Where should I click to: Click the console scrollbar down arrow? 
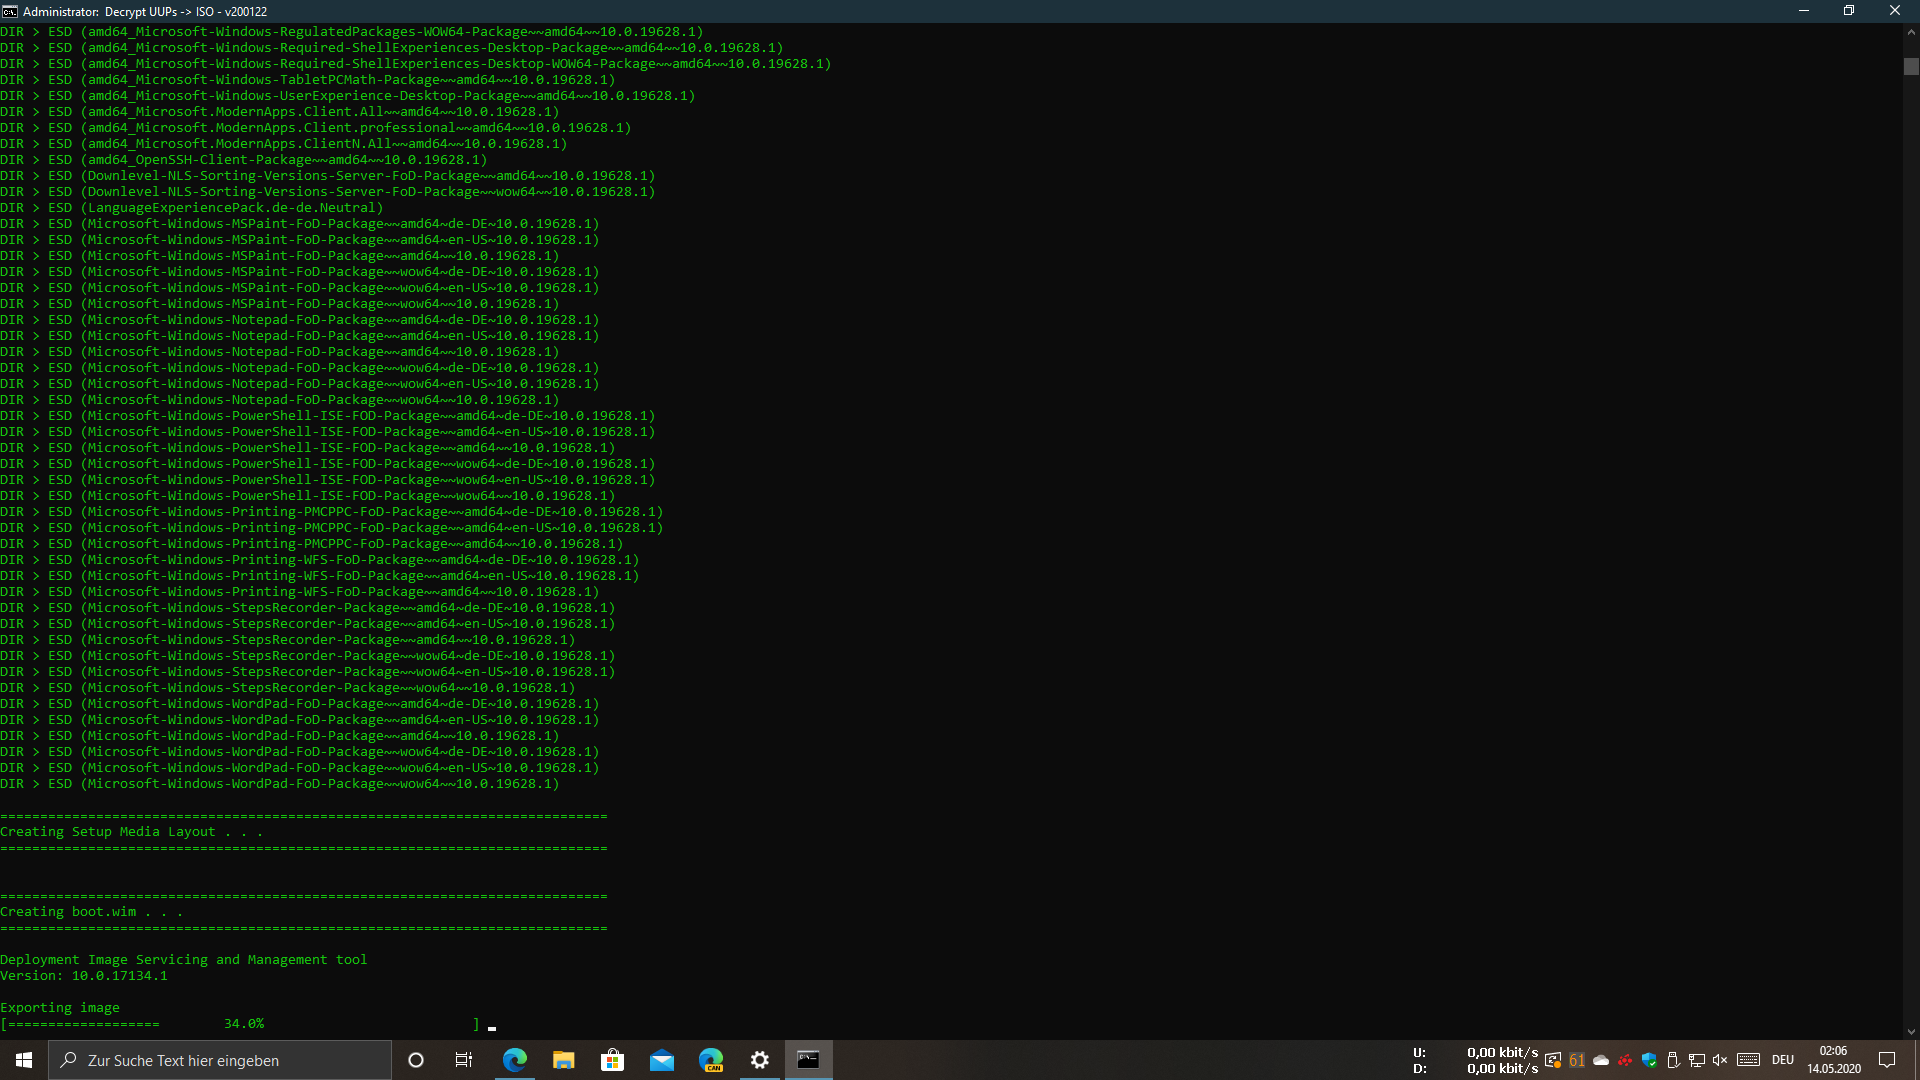(x=1911, y=1031)
